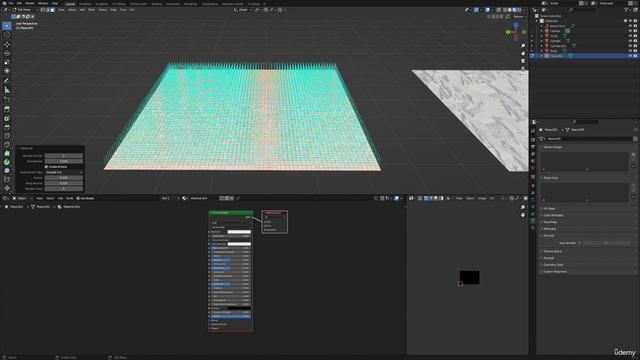Select the Rotate tool in toolbar

click(x=7, y=53)
